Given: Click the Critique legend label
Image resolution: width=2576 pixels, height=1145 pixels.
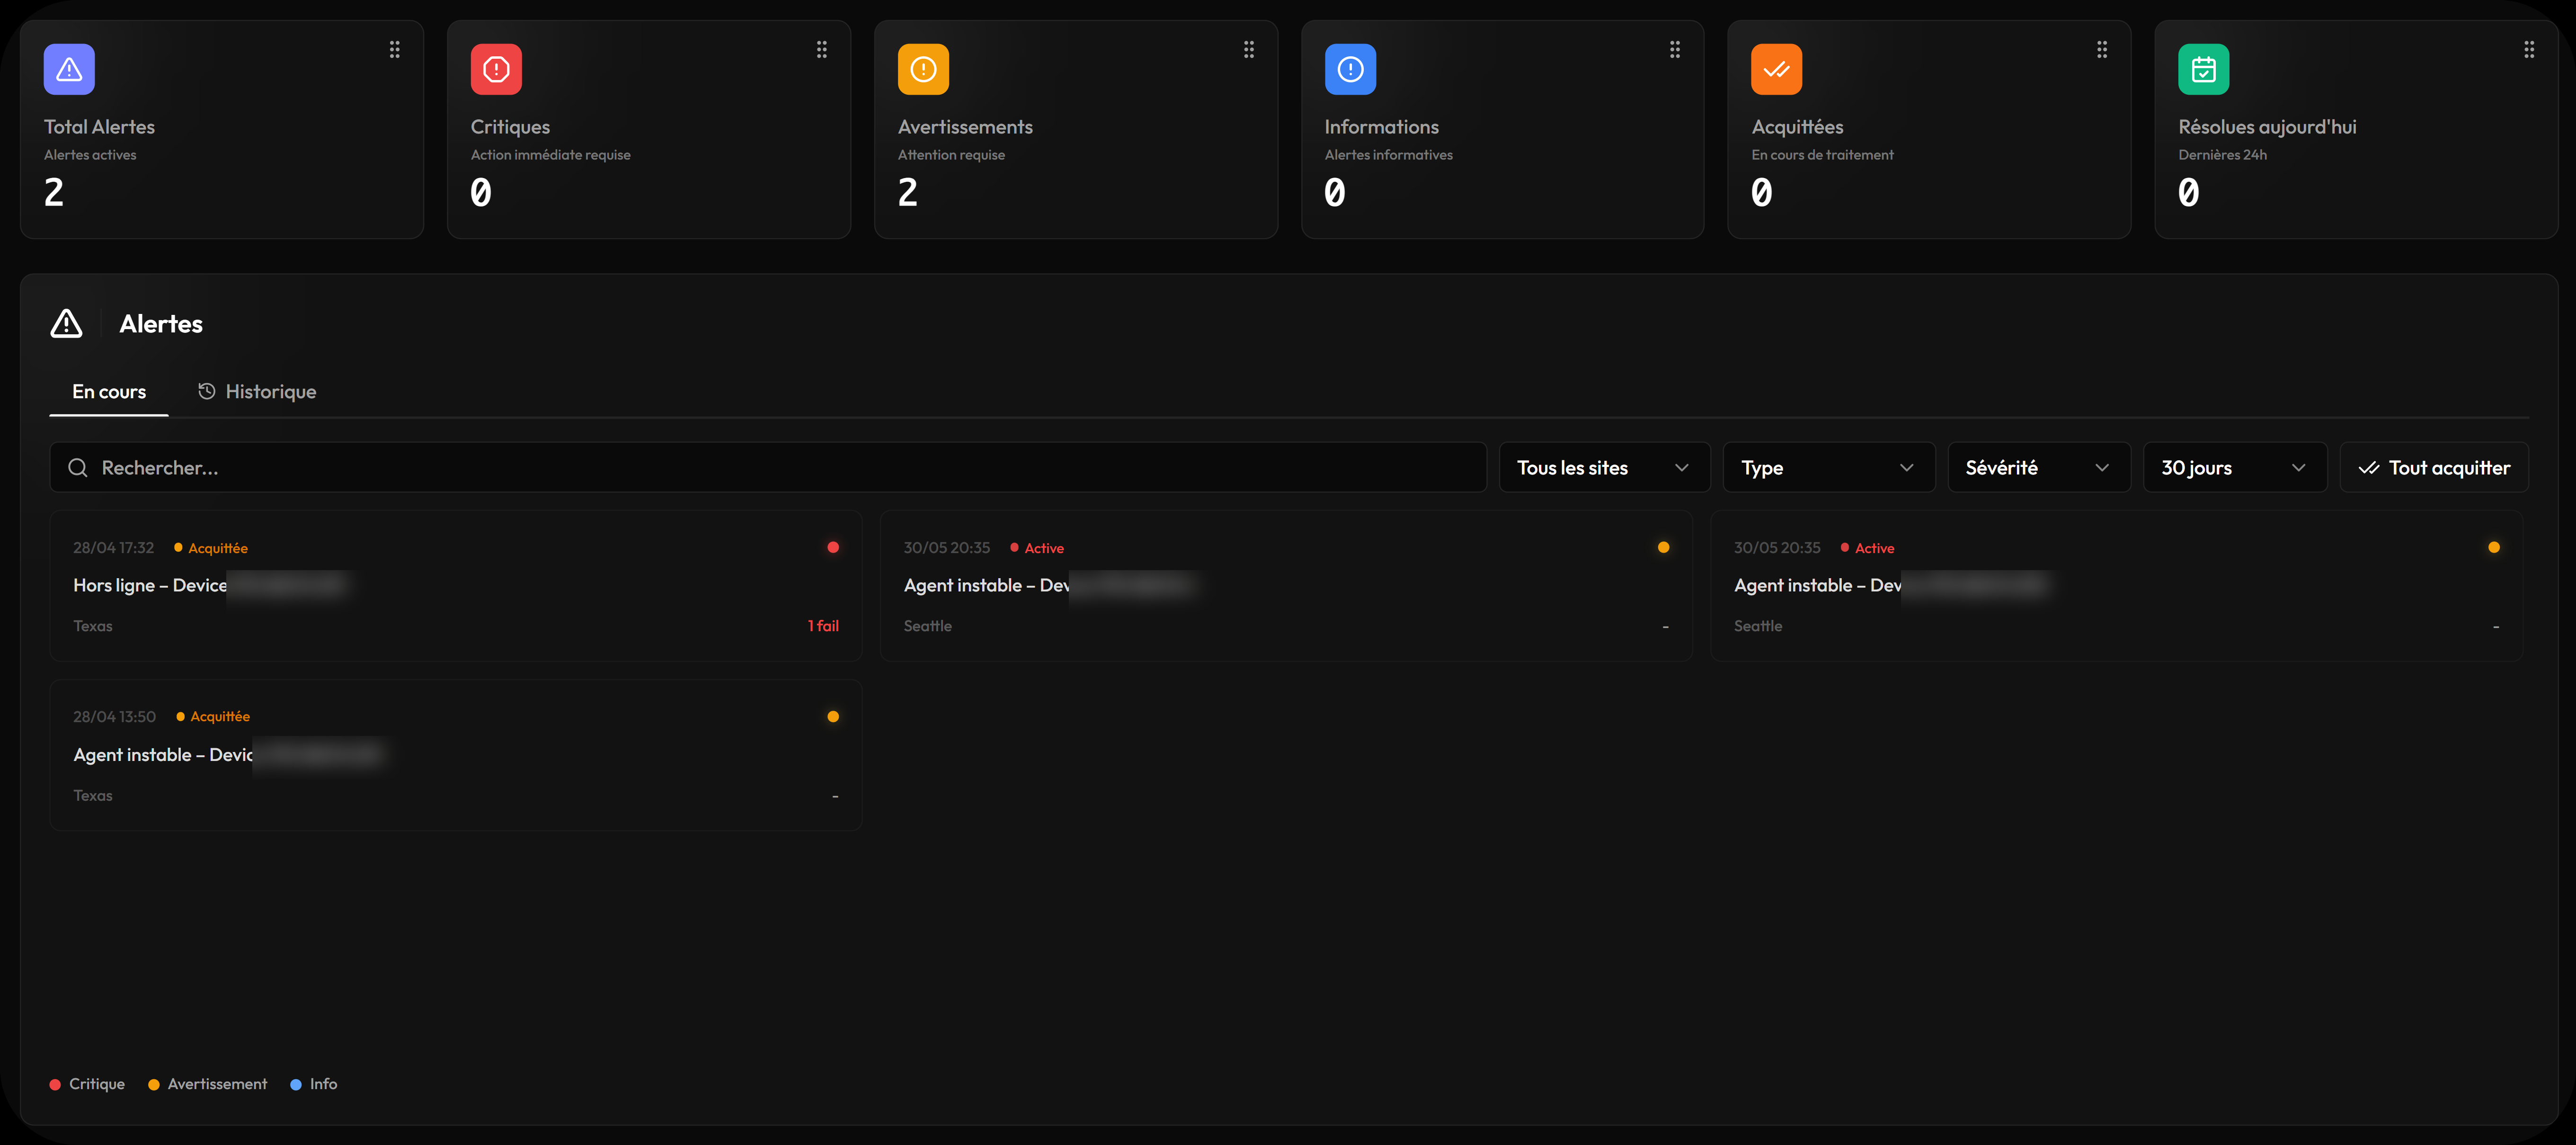Looking at the screenshot, I should 97,1084.
